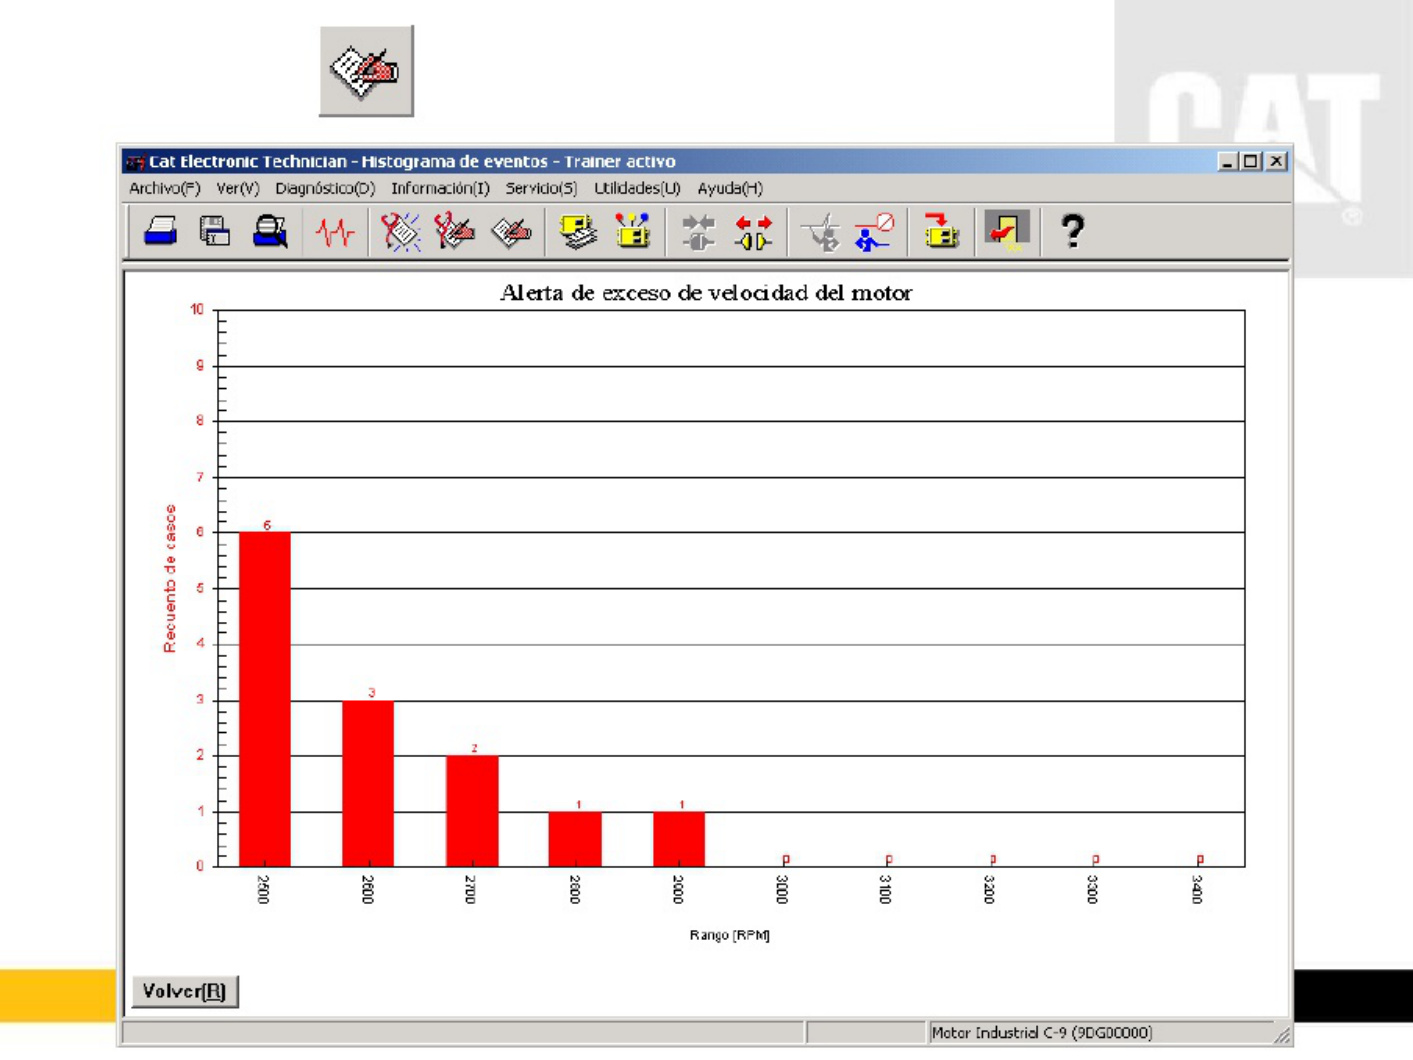Open print preview with the magnifier icon

270,232
